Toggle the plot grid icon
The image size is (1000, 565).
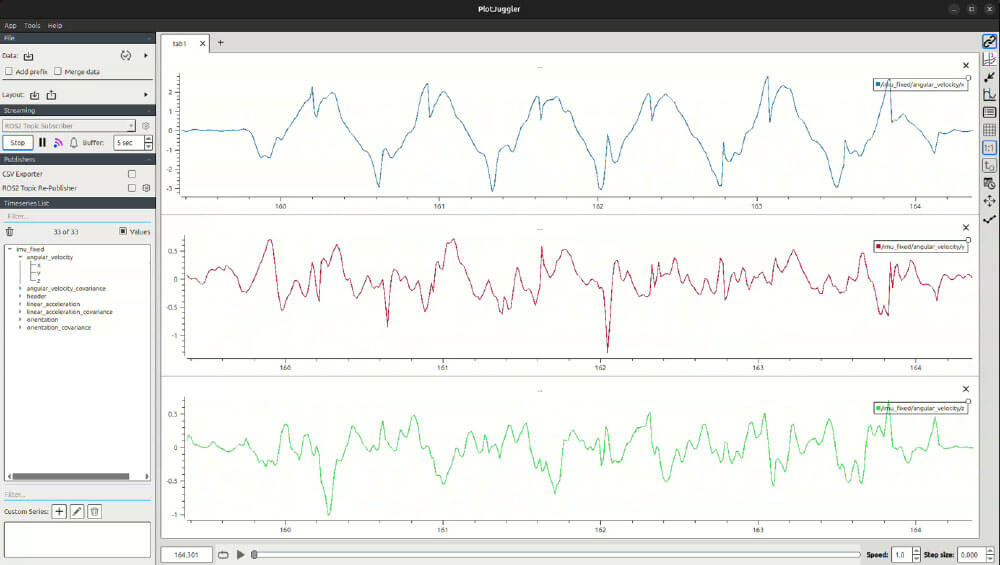coord(989,130)
